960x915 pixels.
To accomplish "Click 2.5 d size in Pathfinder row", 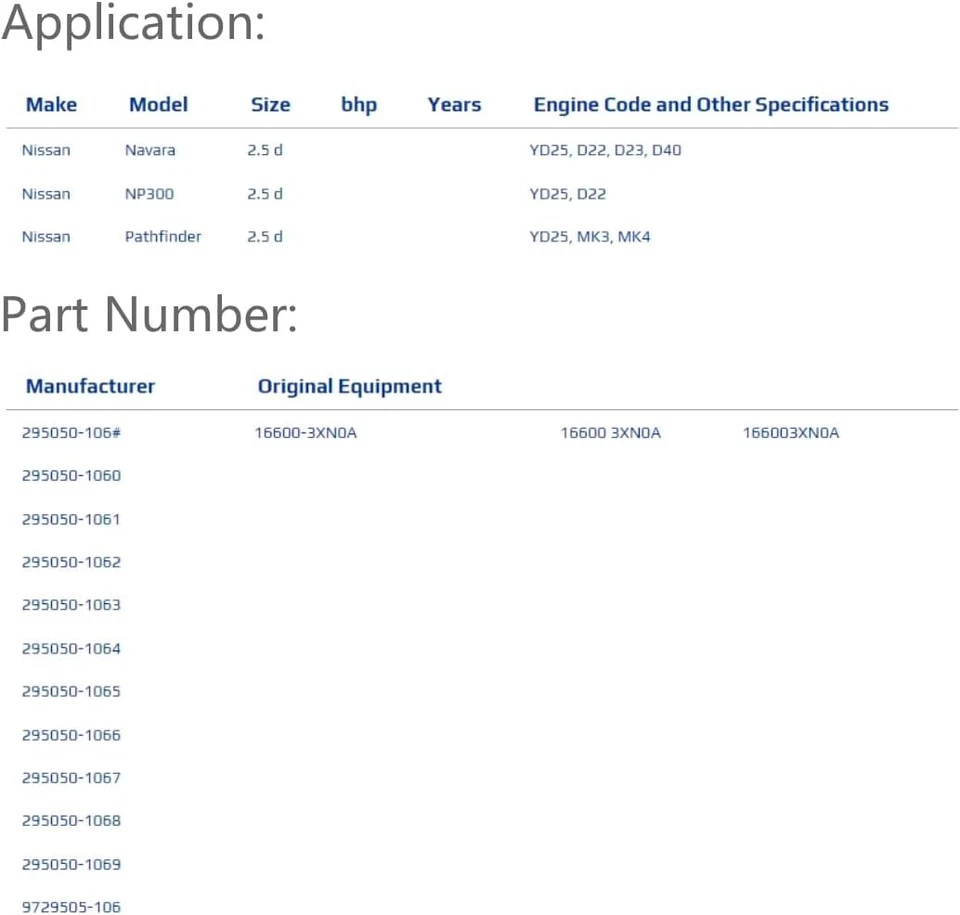I will (x=264, y=237).
